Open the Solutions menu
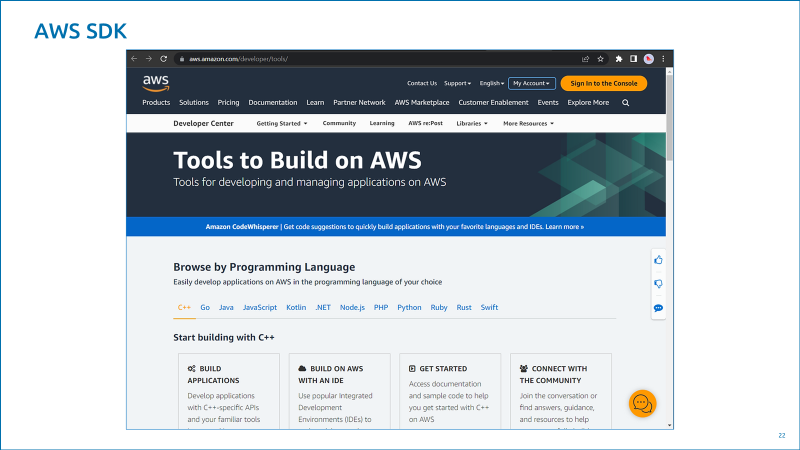 tap(194, 103)
